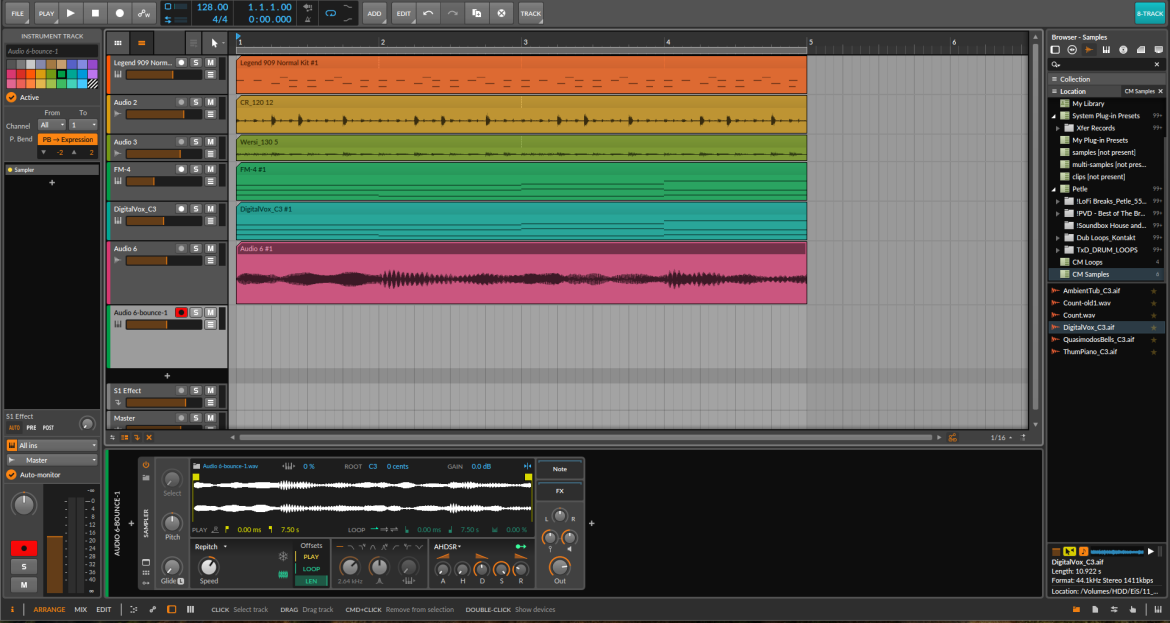The height and width of the screenshot is (623, 1170).
Task: Open the All ins input dropdown
Action: tap(52, 445)
